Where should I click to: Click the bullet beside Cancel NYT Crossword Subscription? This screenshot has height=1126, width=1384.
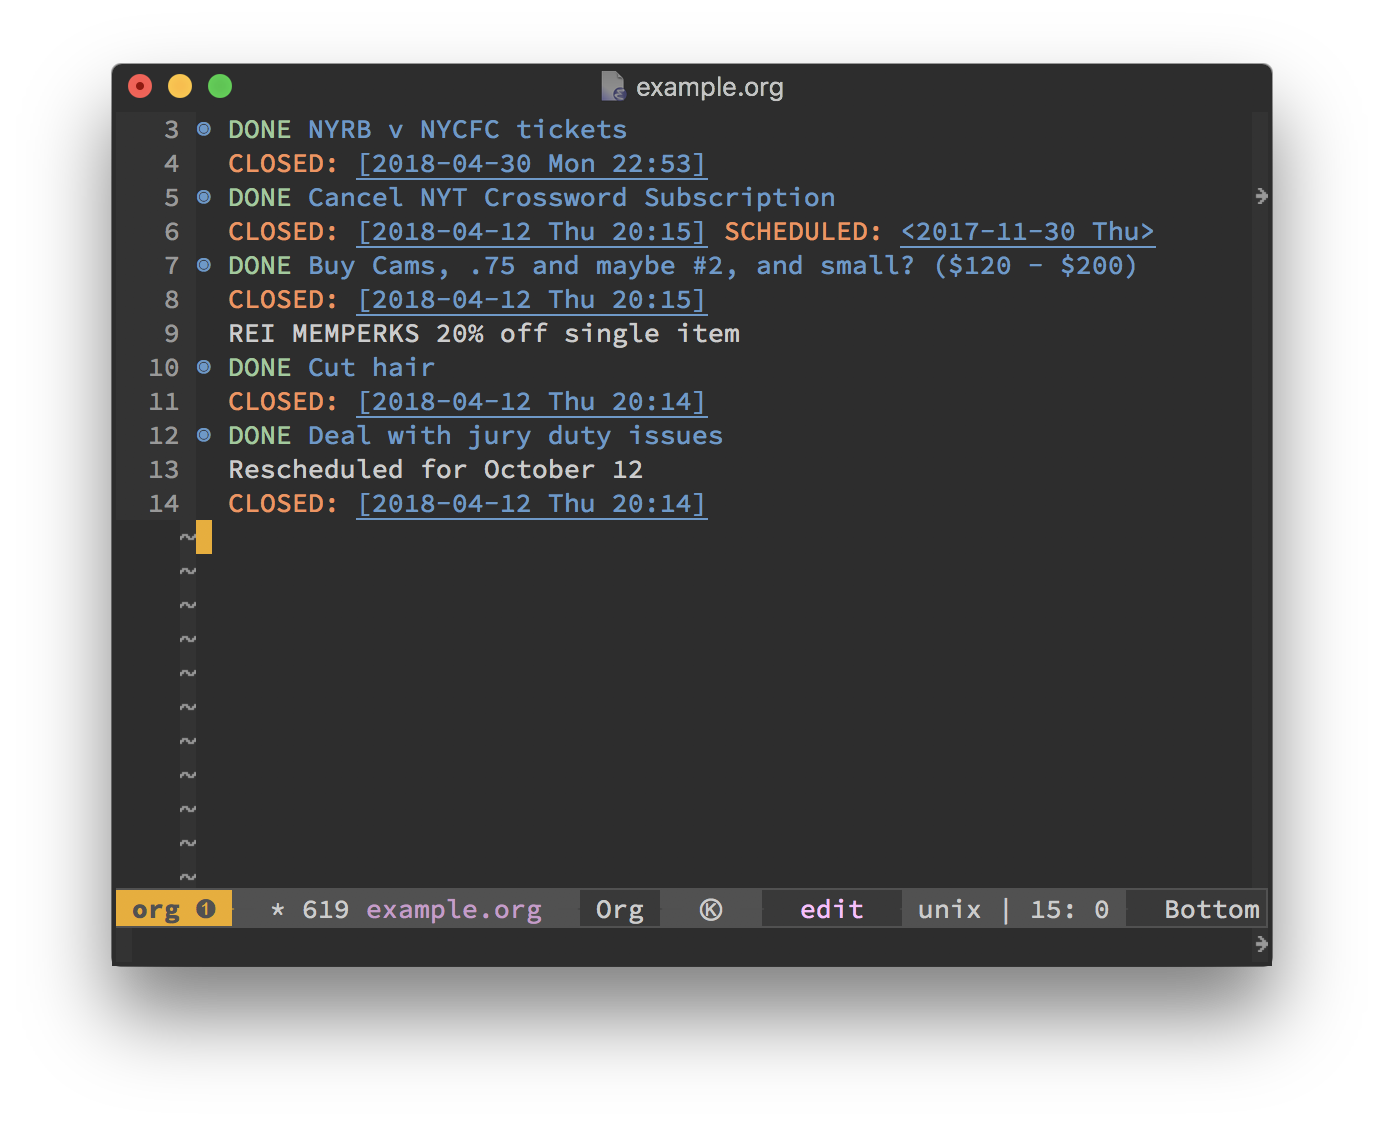[204, 197]
